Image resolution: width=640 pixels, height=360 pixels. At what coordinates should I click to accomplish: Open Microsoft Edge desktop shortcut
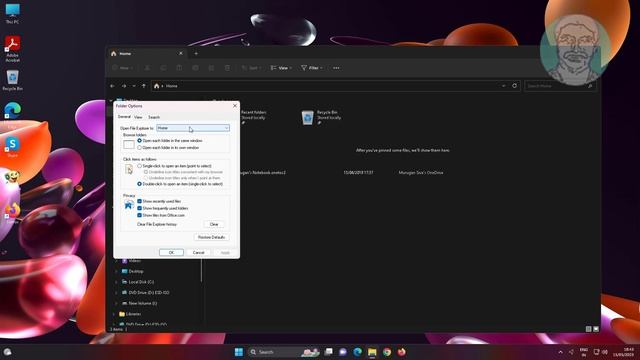point(12,113)
